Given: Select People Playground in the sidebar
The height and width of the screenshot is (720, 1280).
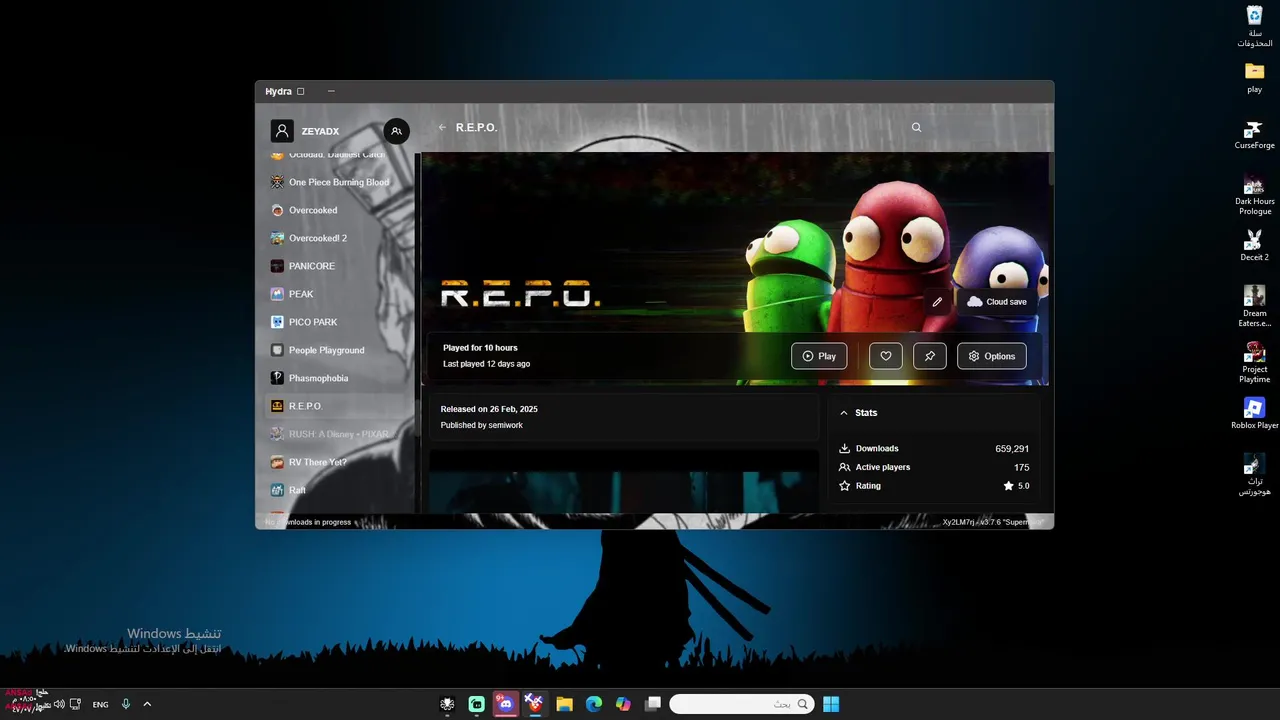Looking at the screenshot, I should pyautogui.click(x=335, y=350).
